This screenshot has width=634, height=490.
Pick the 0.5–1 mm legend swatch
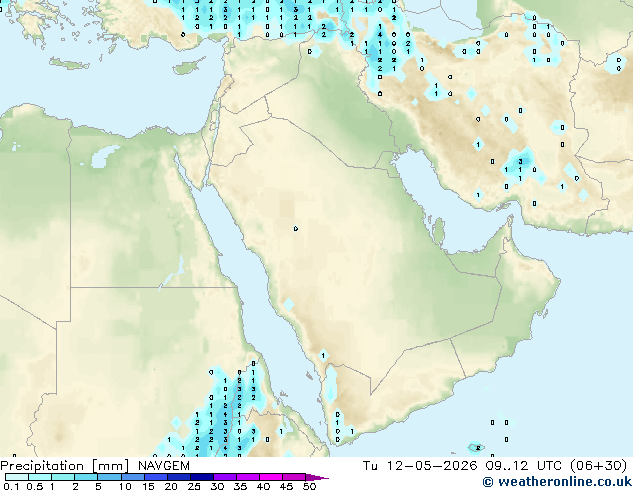point(40,477)
